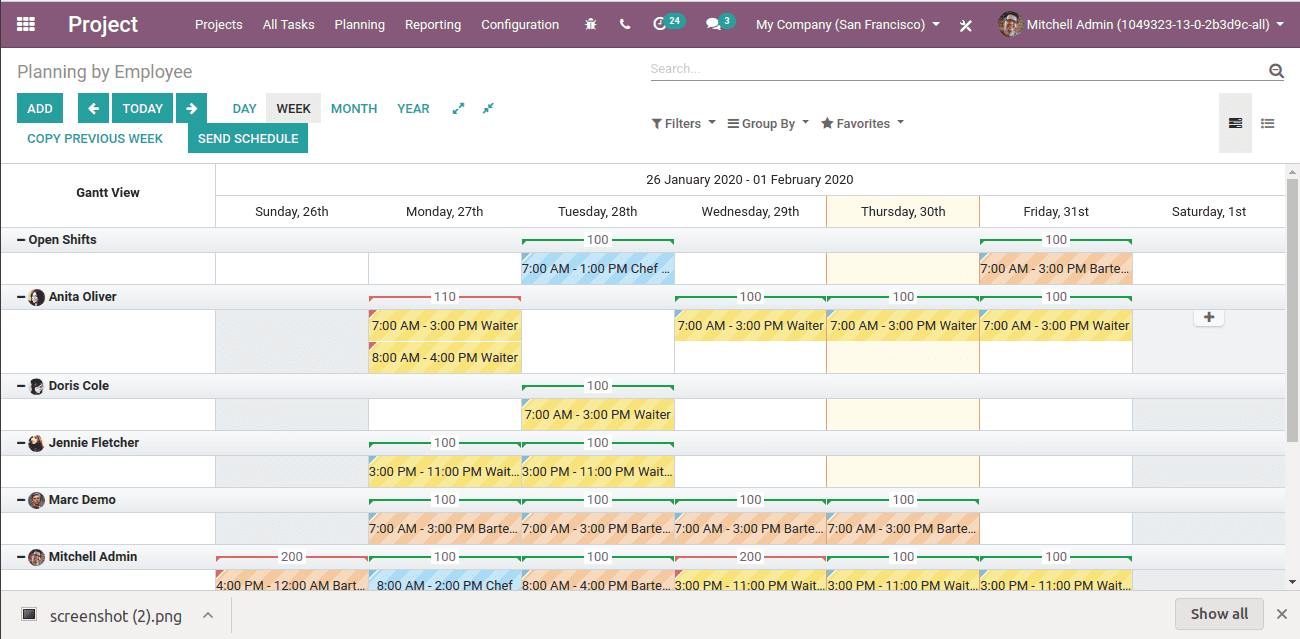Click the collapse rows arrows icon
Viewport: 1300px width, 639px height.
[488, 108]
